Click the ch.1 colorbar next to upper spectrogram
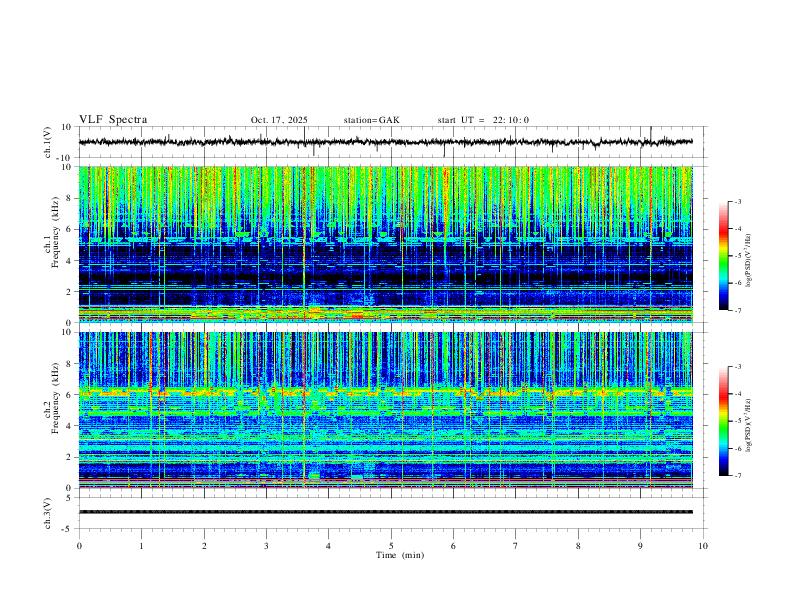 point(723,256)
